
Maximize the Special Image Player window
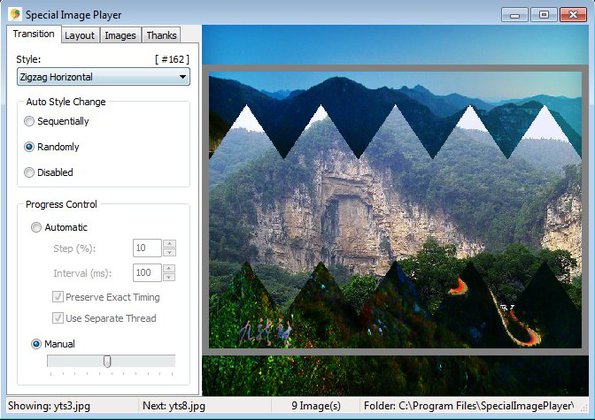click(x=543, y=15)
